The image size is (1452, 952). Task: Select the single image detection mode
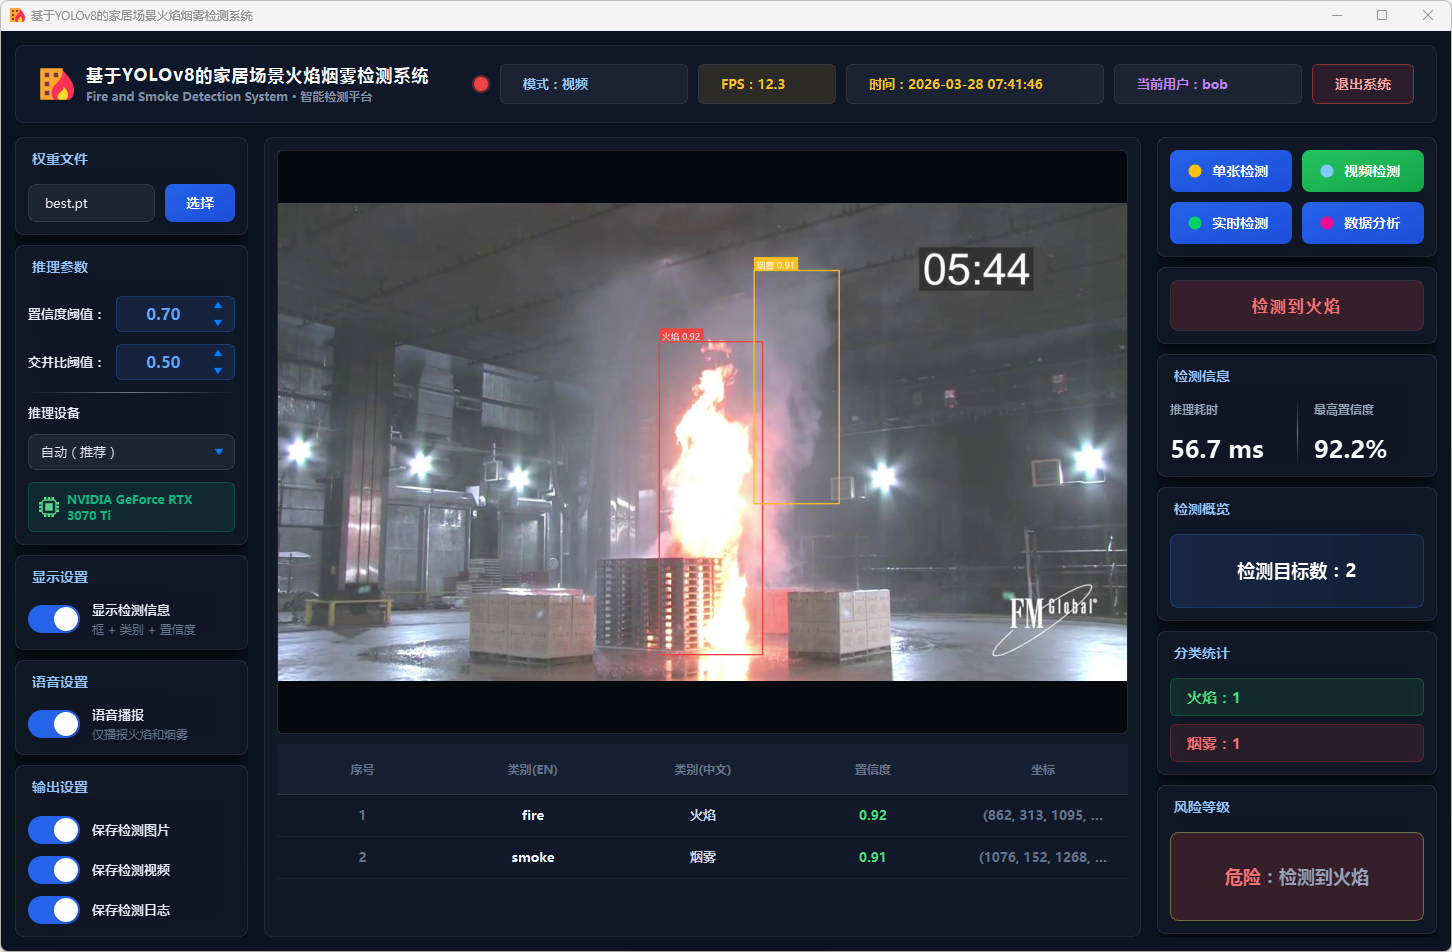pyautogui.click(x=1230, y=171)
